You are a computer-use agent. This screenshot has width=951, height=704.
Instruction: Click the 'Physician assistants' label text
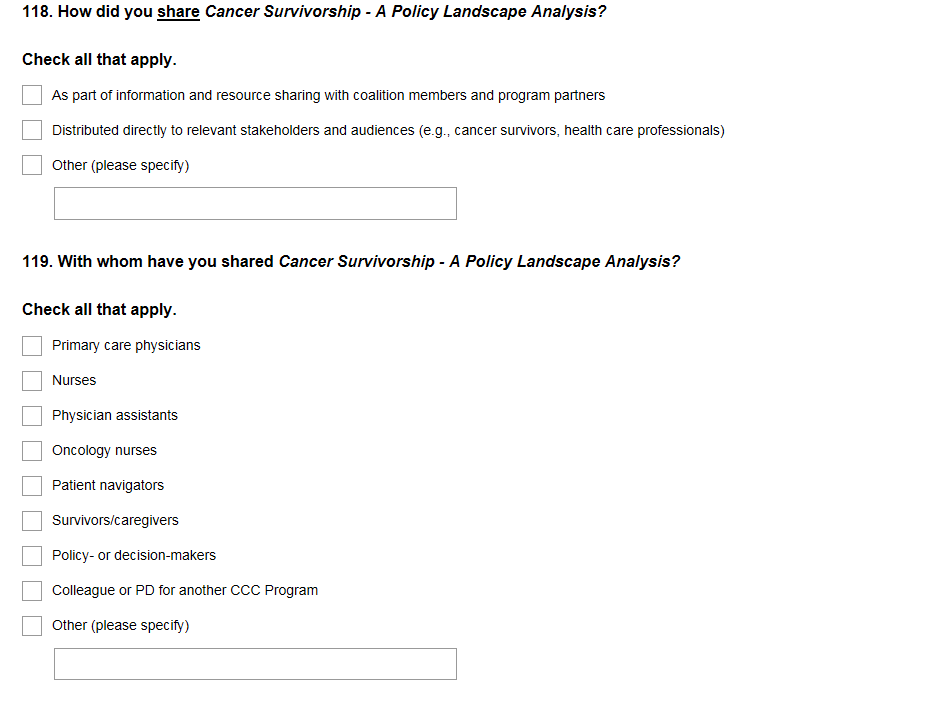click(115, 416)
